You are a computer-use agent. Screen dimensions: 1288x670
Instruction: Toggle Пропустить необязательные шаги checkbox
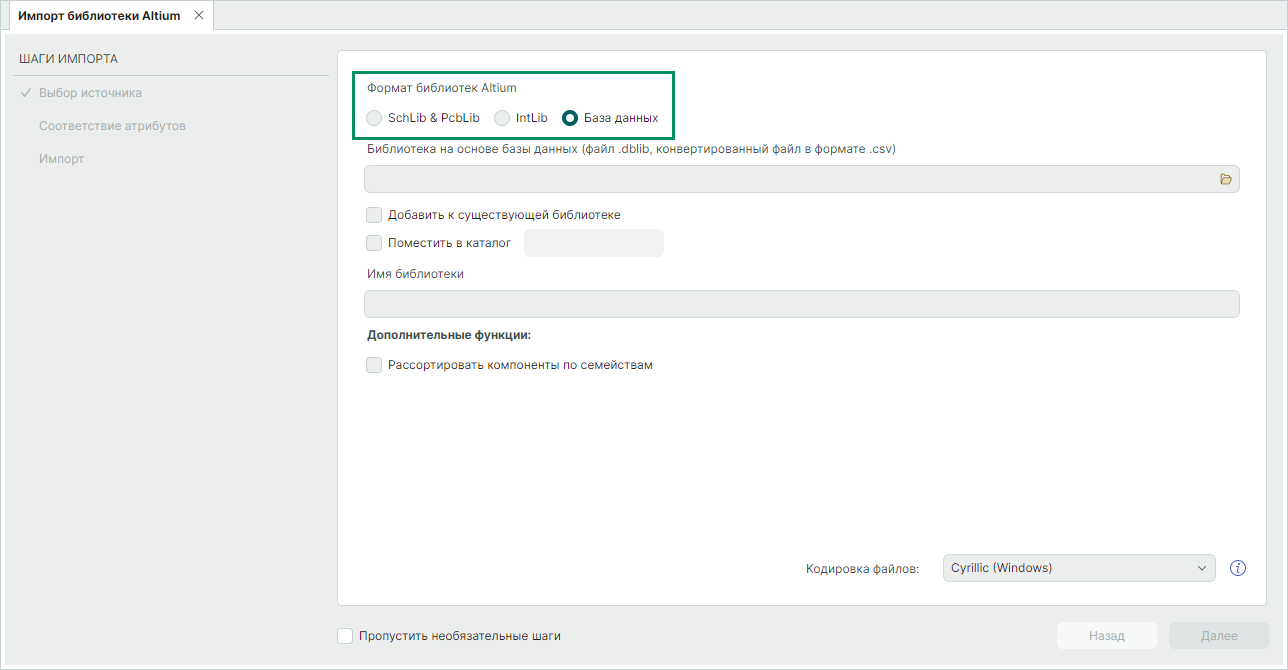346,636
